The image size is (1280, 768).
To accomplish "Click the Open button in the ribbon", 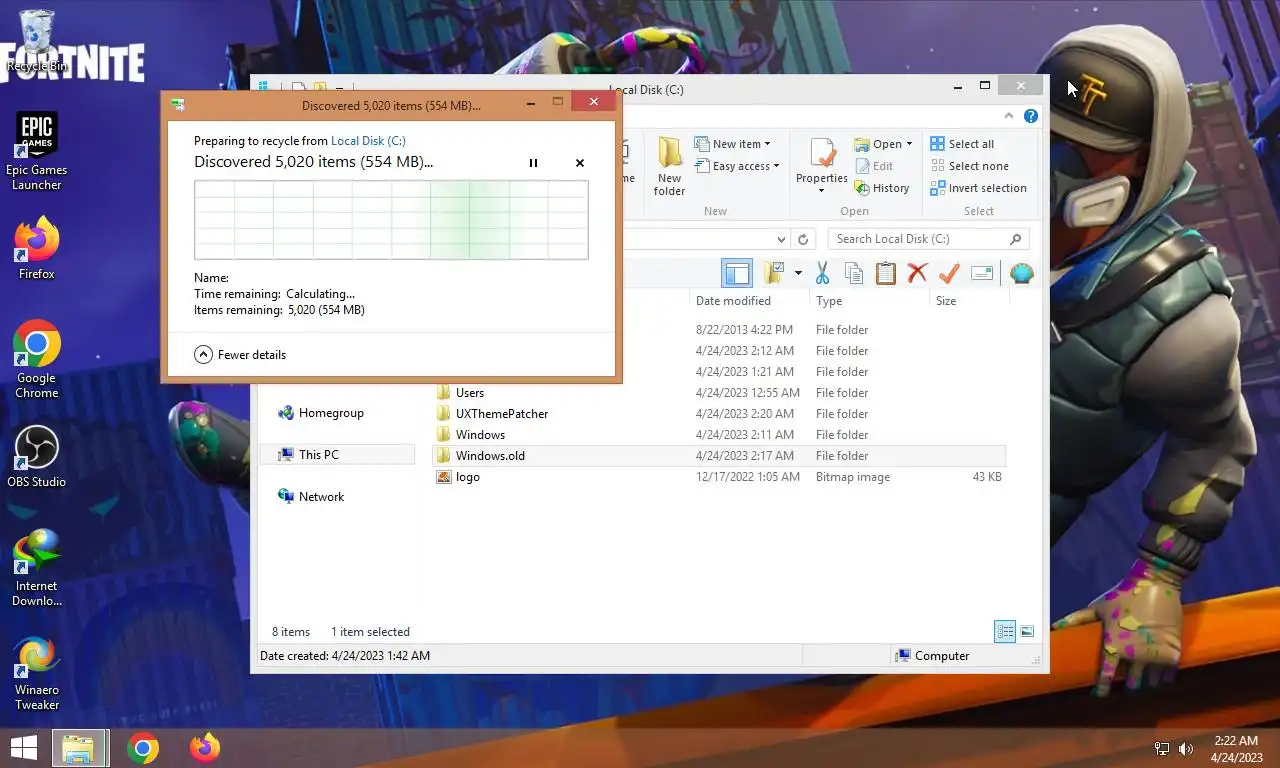I will (878, 144).
